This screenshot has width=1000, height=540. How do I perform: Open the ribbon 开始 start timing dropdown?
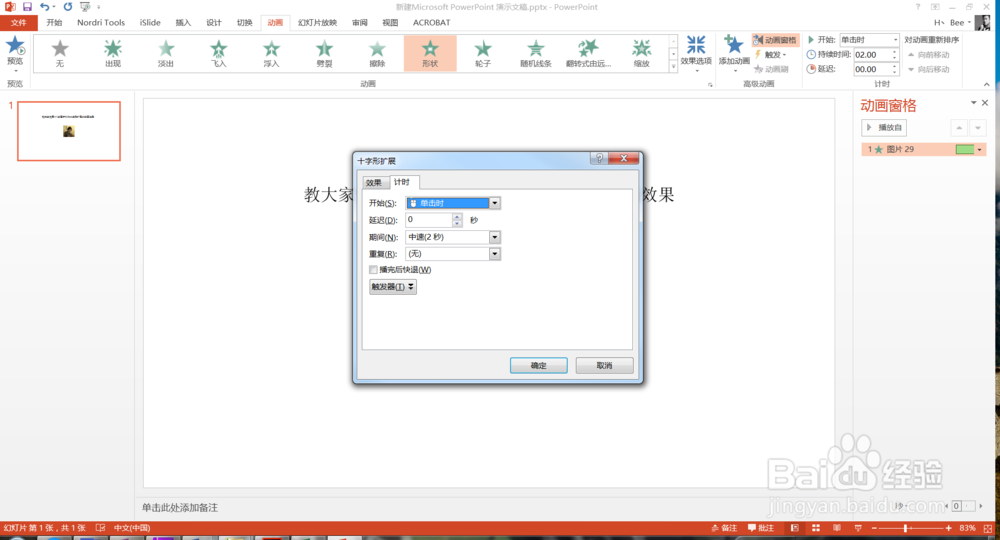(x=895, y=40)
